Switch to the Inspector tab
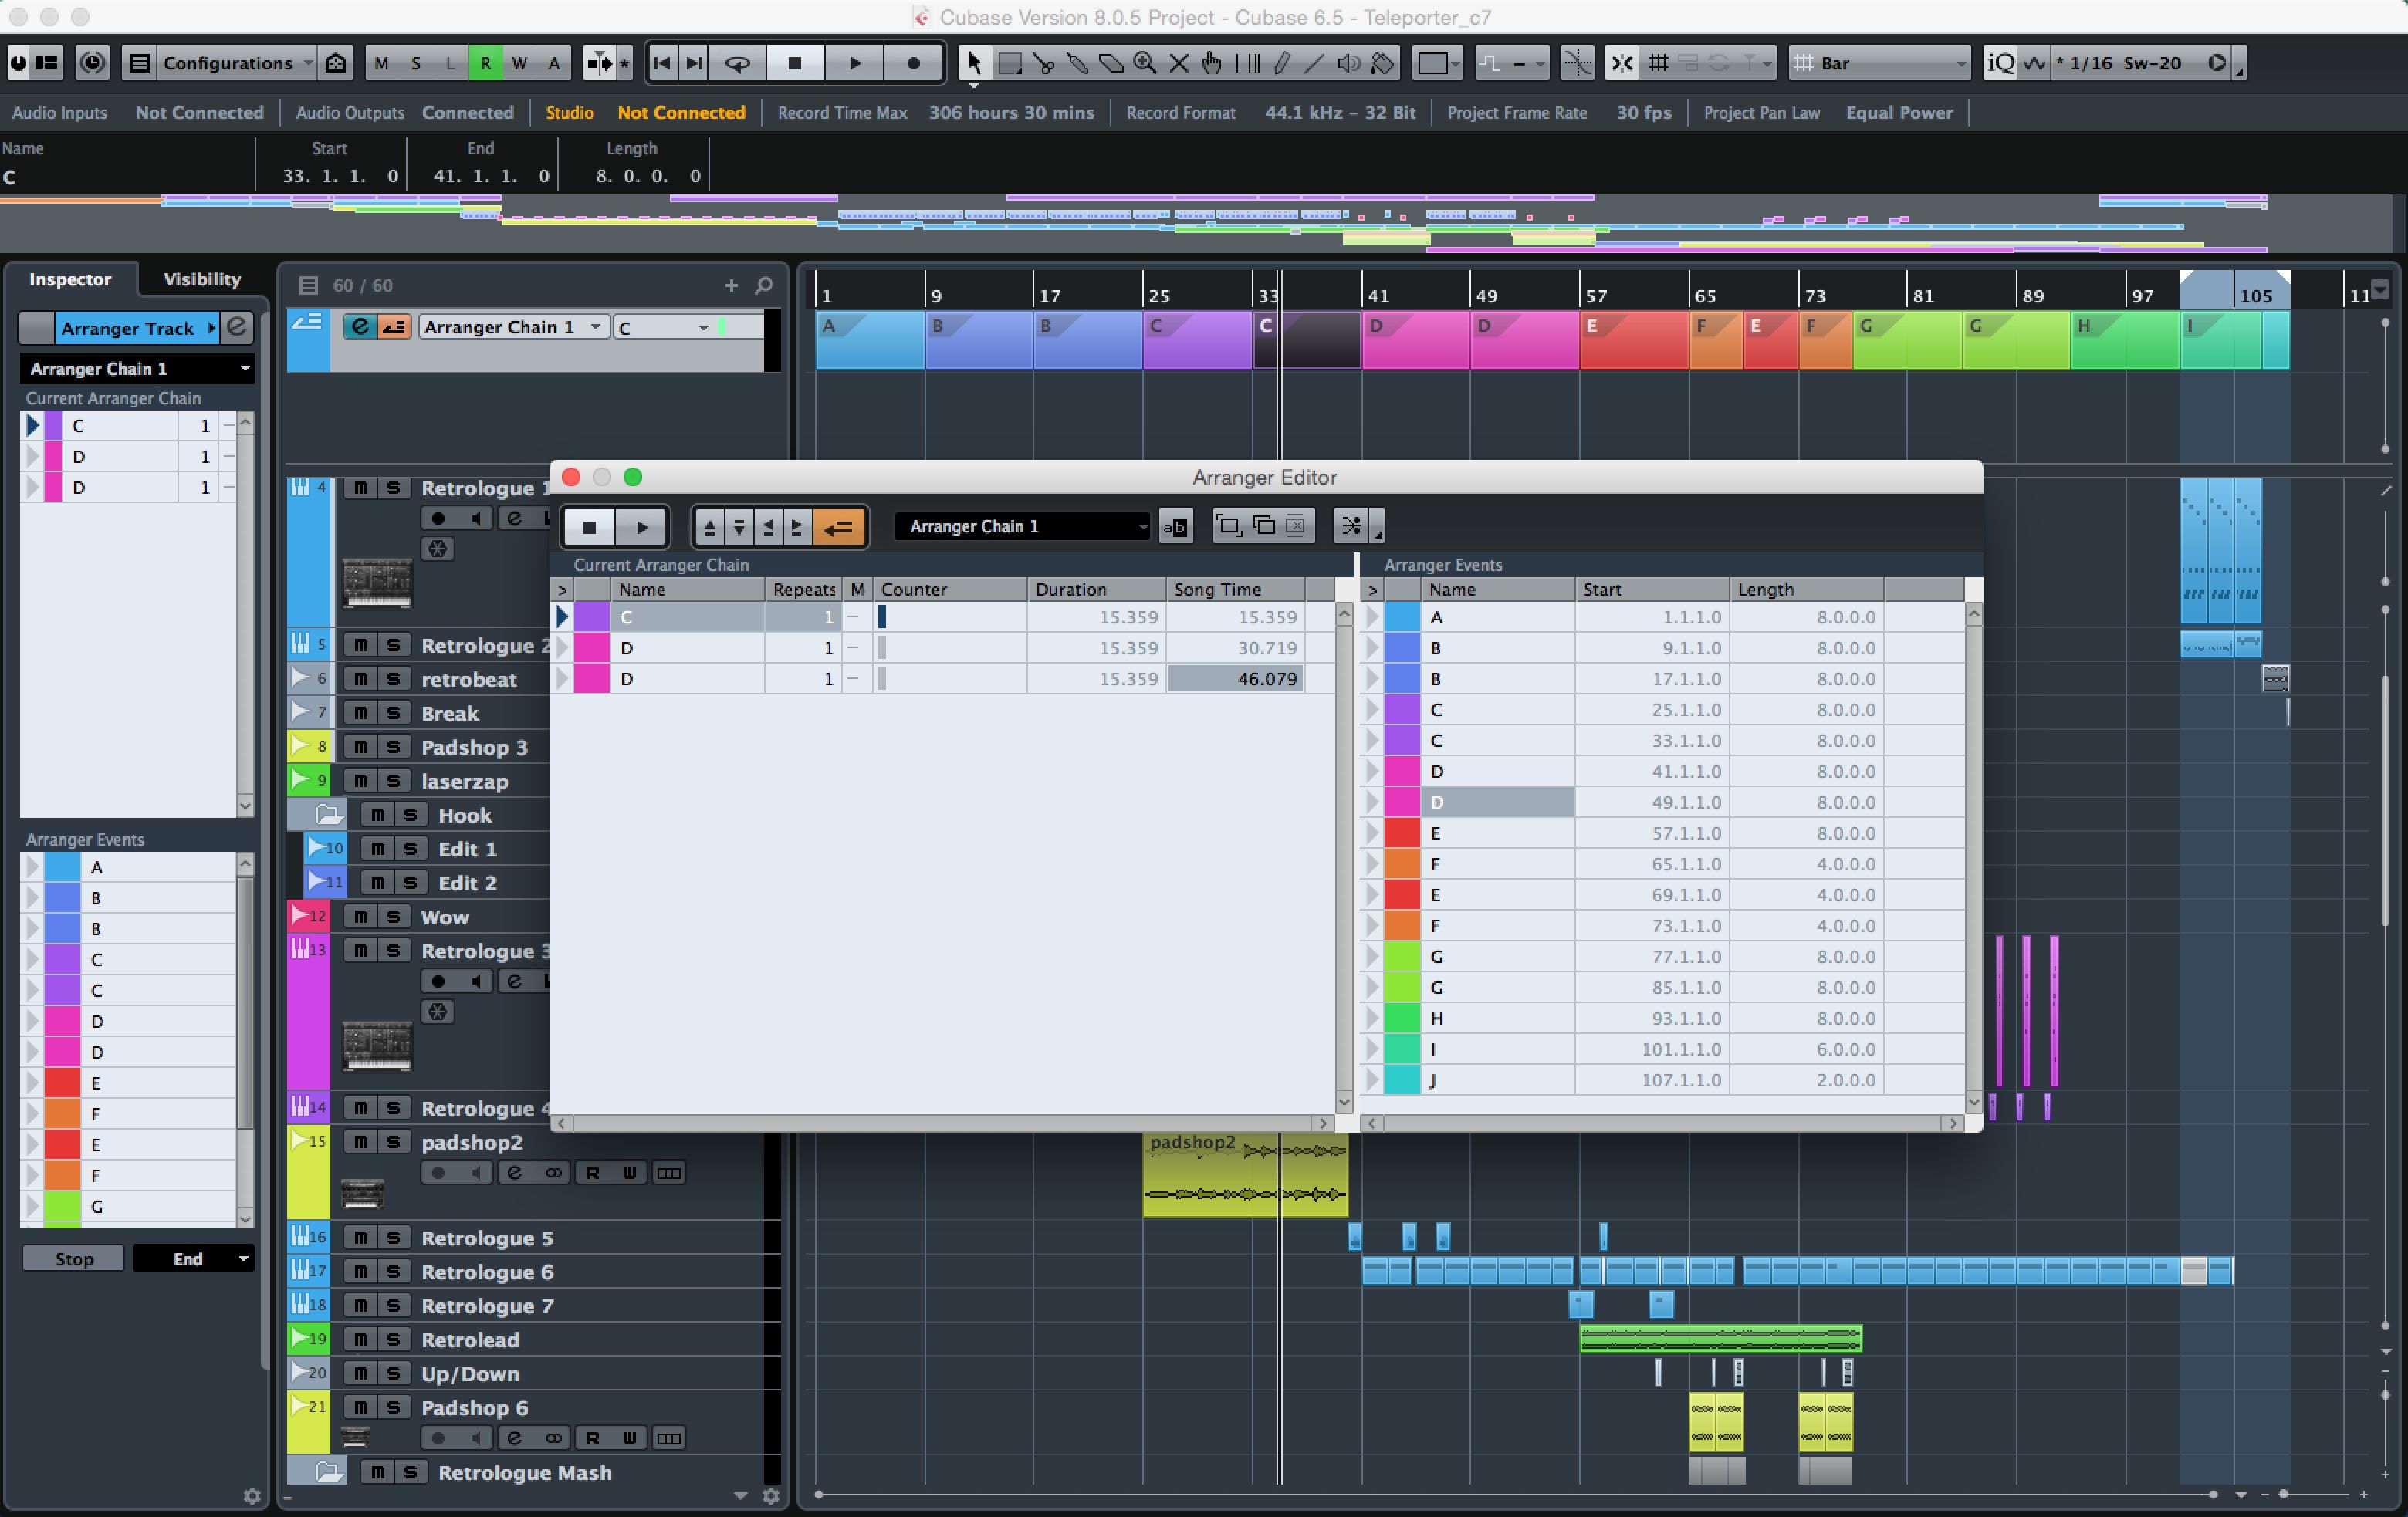 (70, 279)
